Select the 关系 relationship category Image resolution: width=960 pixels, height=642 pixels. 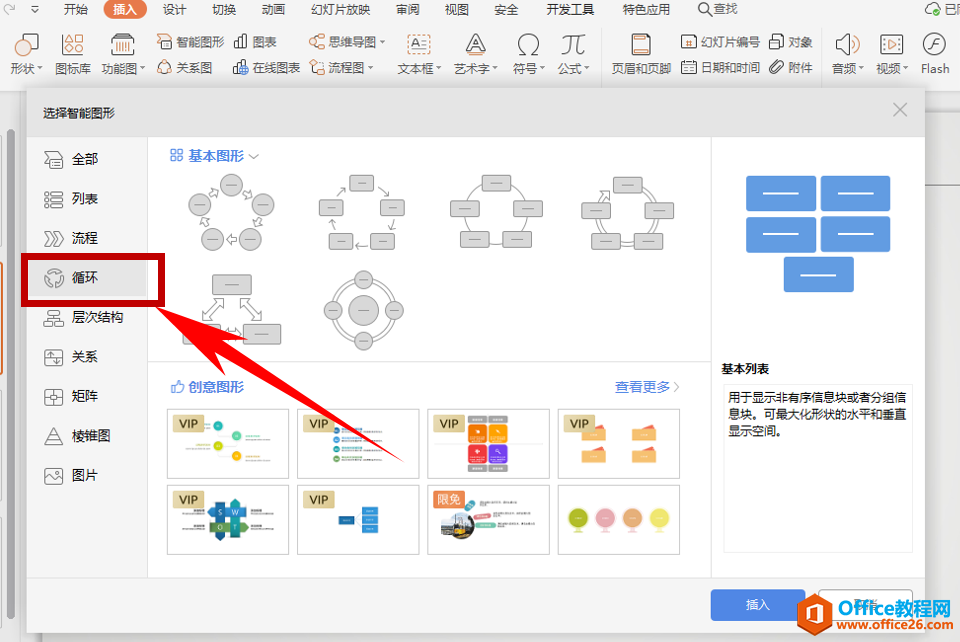click(86, 357)
